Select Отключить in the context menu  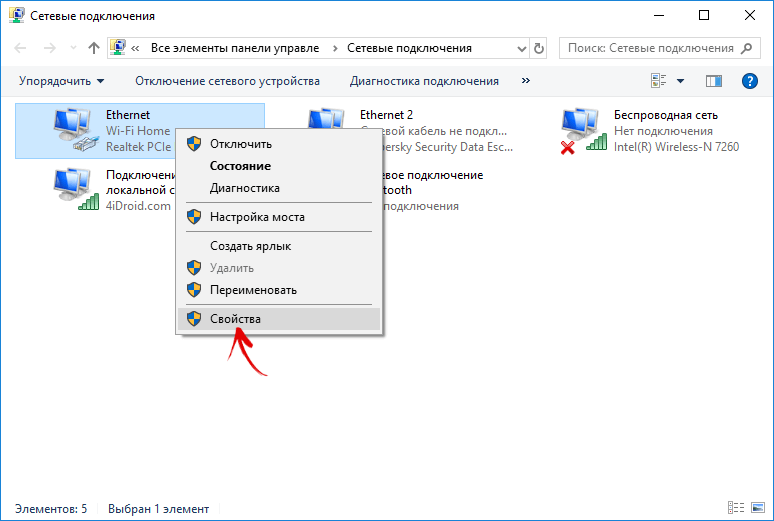(x=279, y=144)
